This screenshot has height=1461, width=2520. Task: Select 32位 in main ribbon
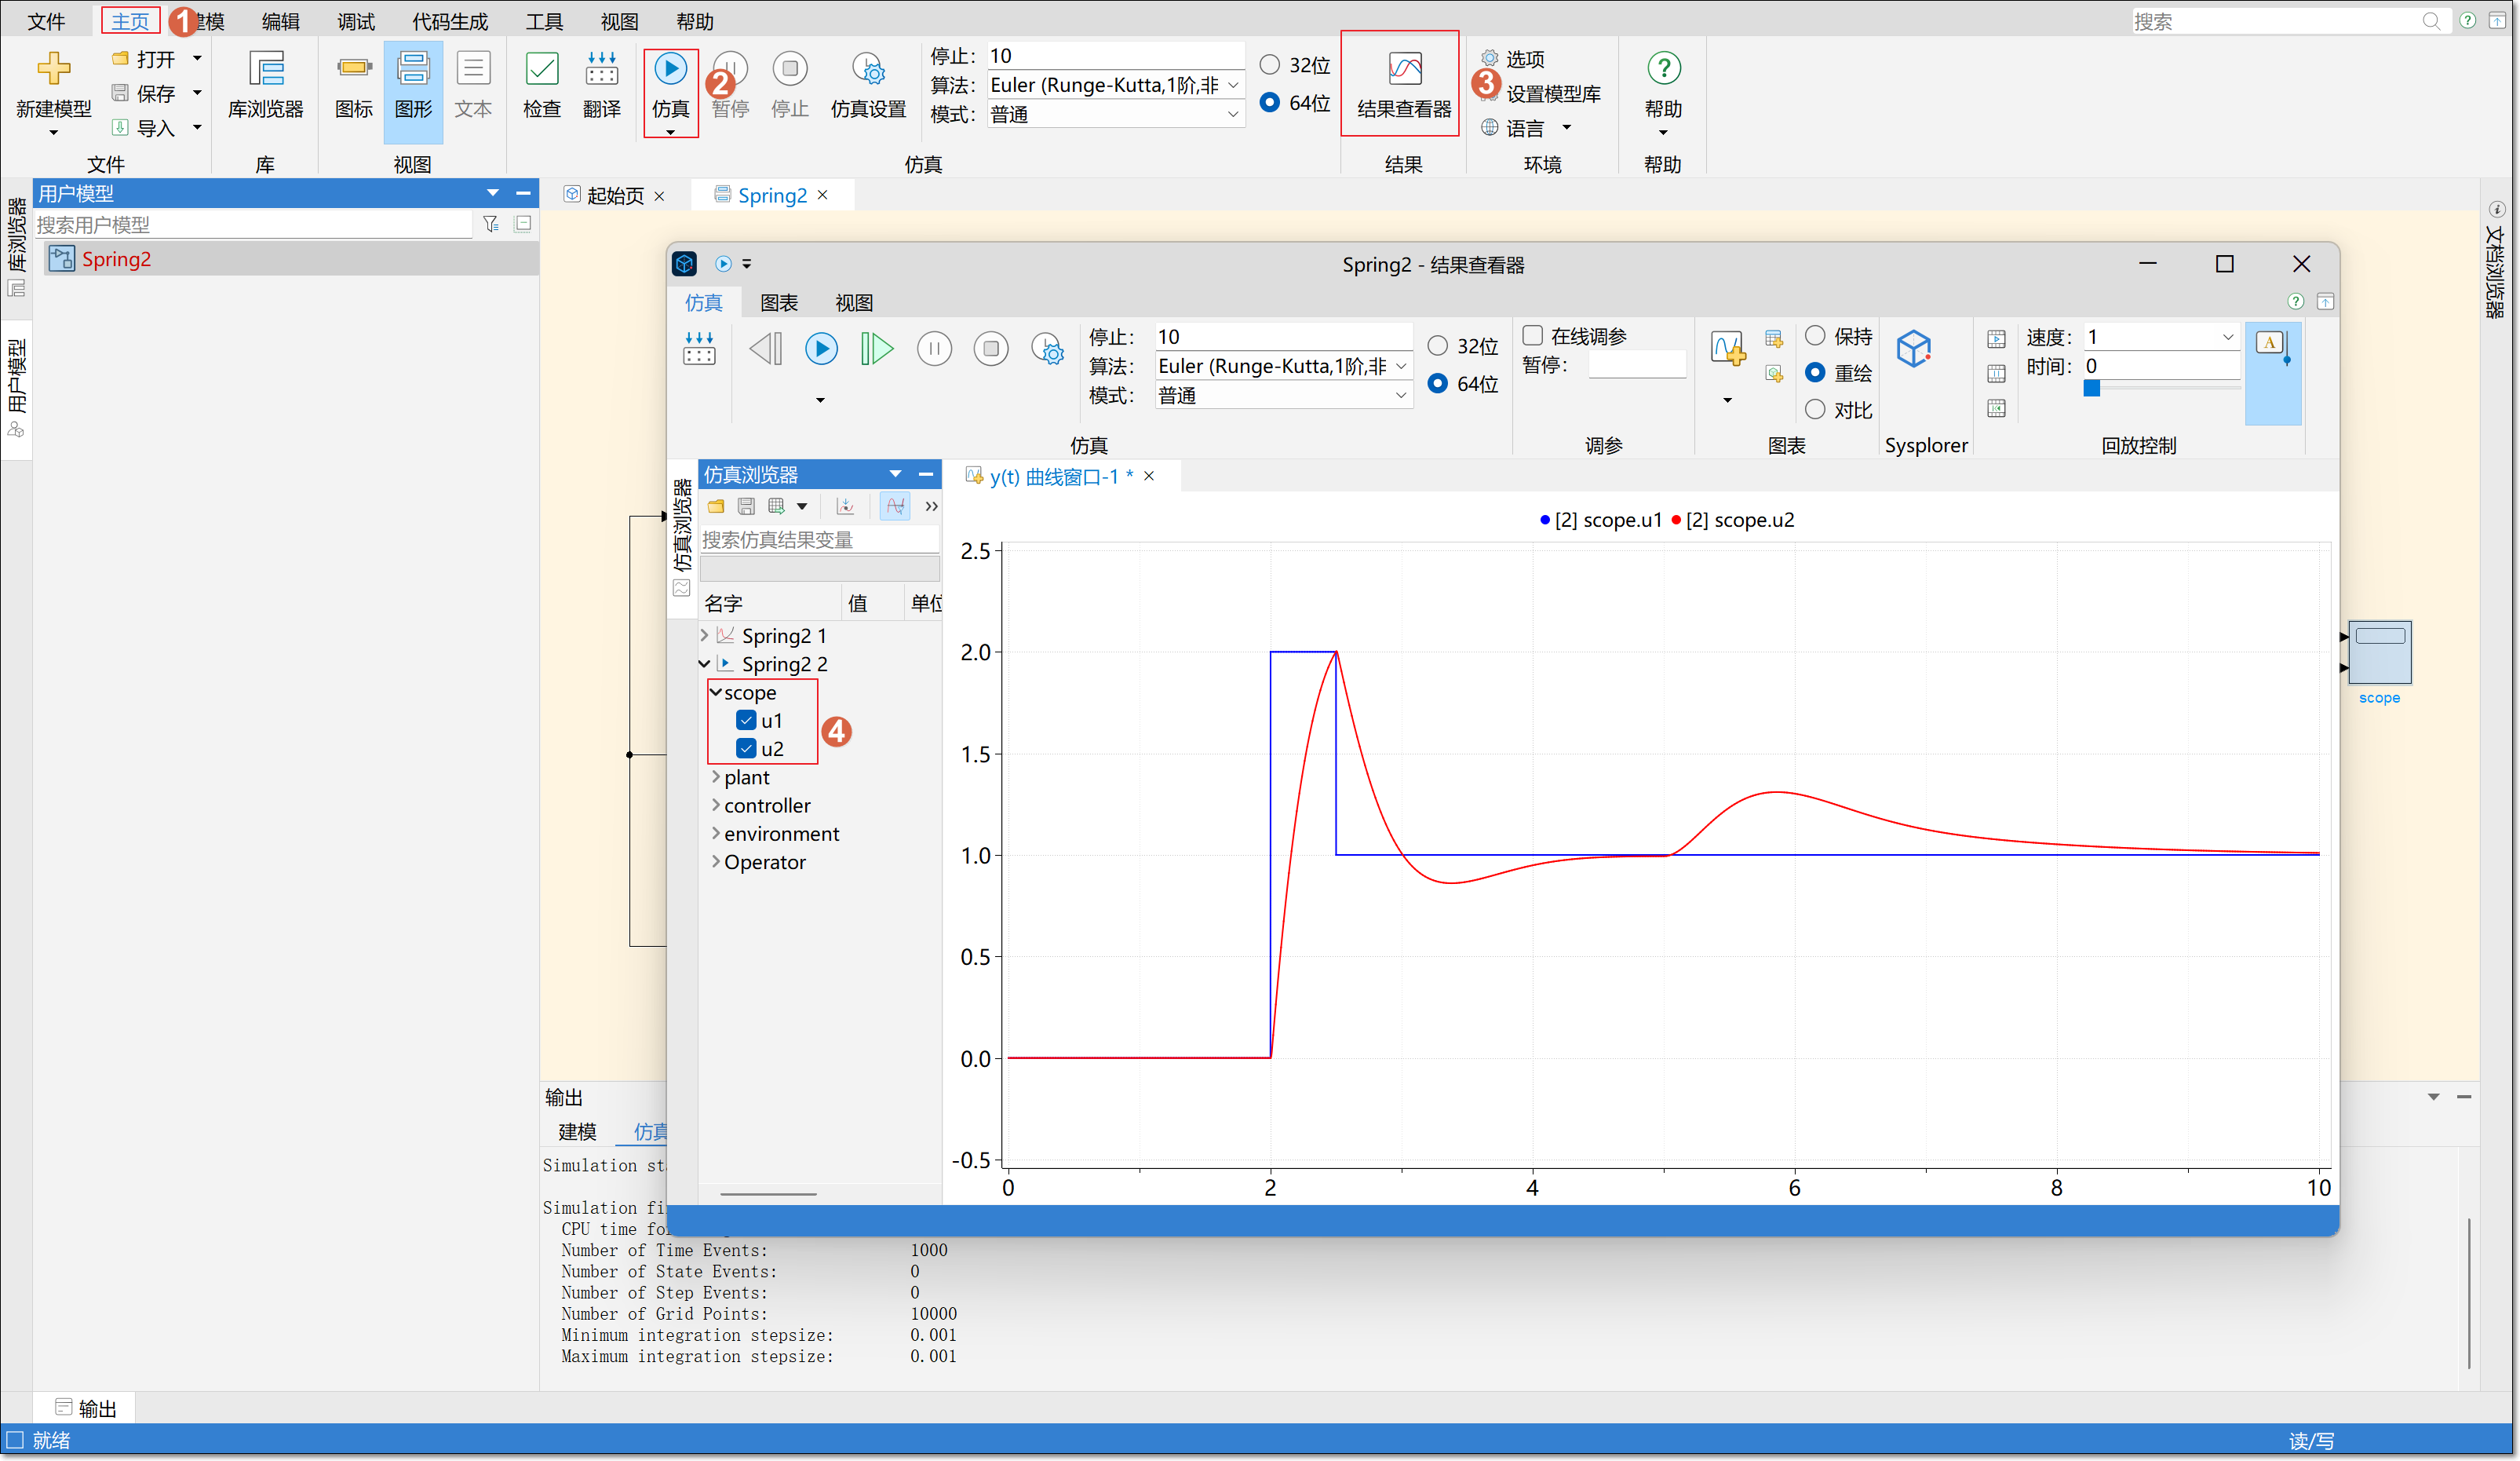(1269, 64)
